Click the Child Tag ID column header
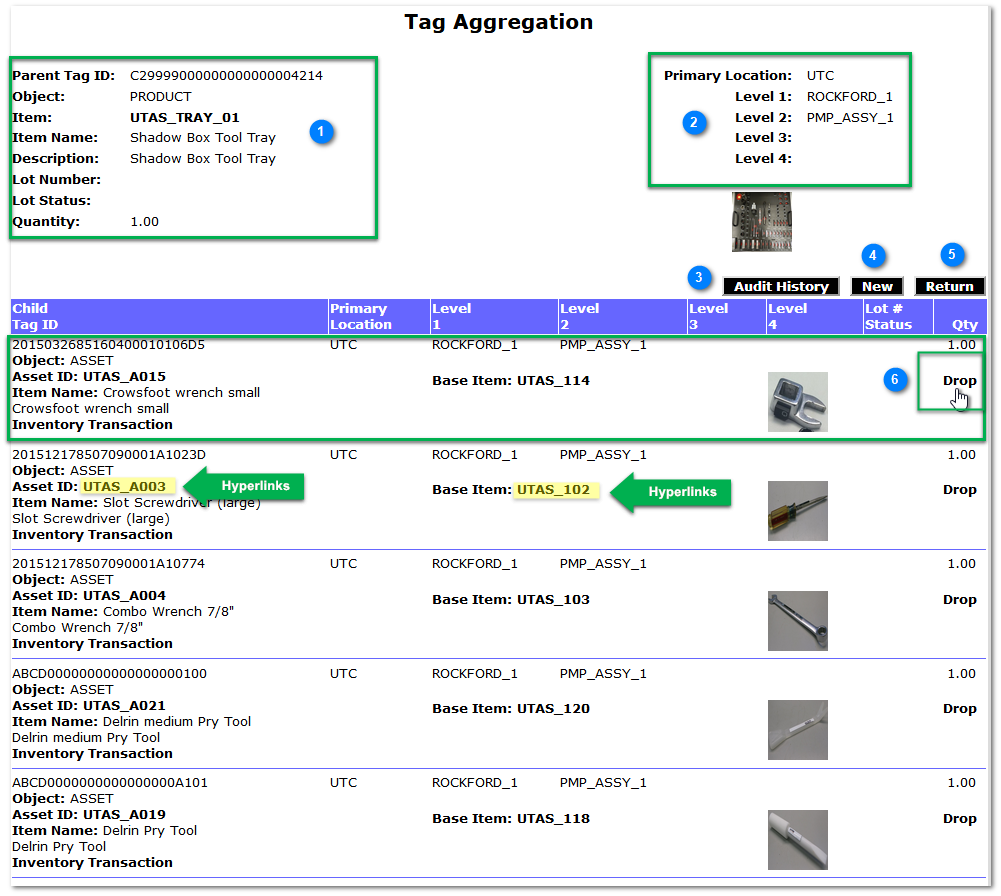Image resolution: width=1001 pixels, height=896 pixels. coord(35,316)
